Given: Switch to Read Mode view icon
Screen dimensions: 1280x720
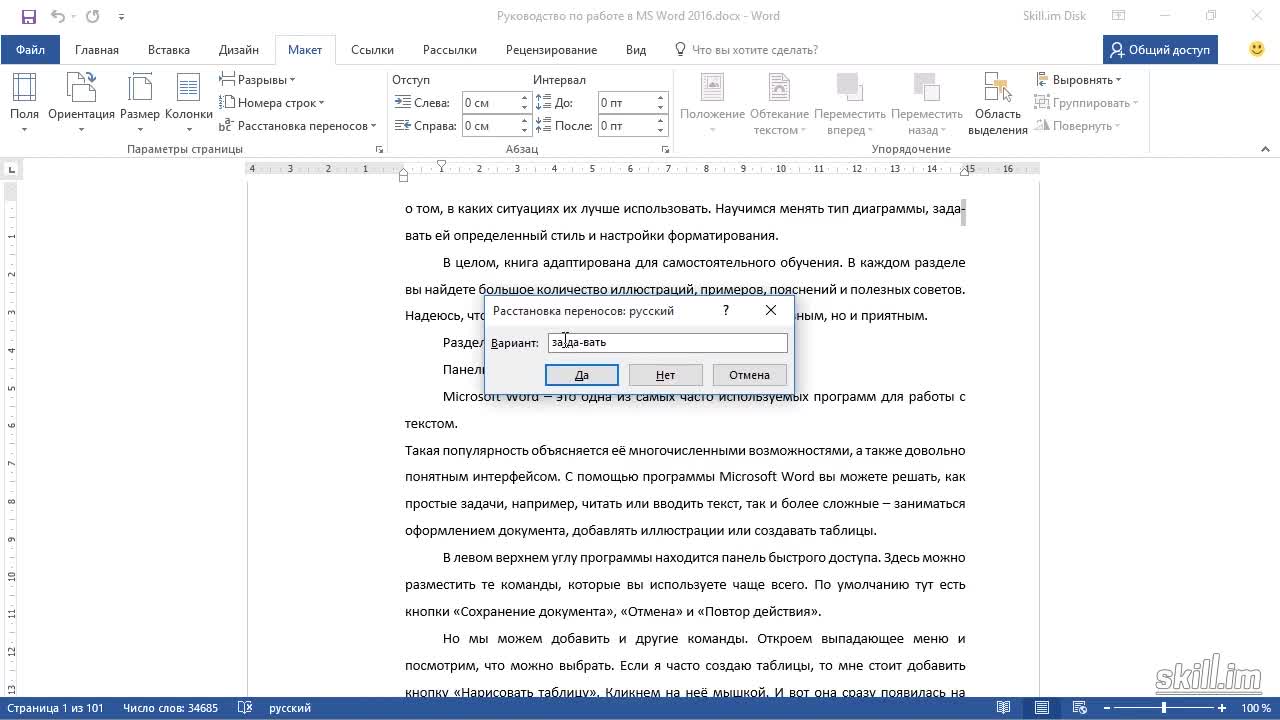Looking at the screenshot, I should [x=1002, y=708].
